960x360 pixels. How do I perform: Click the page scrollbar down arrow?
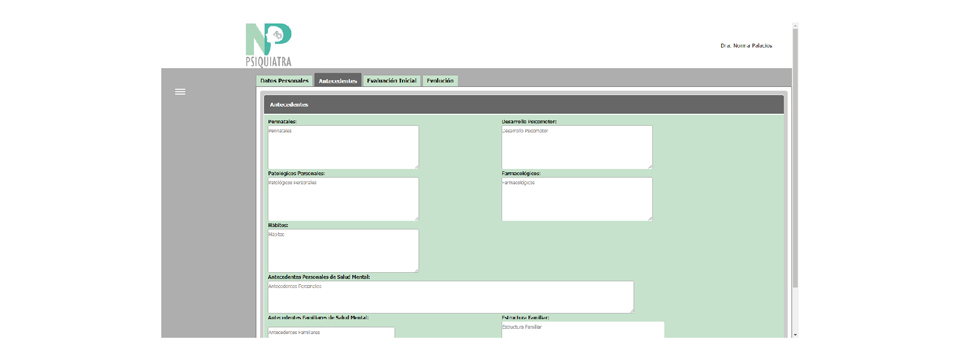coord(795,335)
